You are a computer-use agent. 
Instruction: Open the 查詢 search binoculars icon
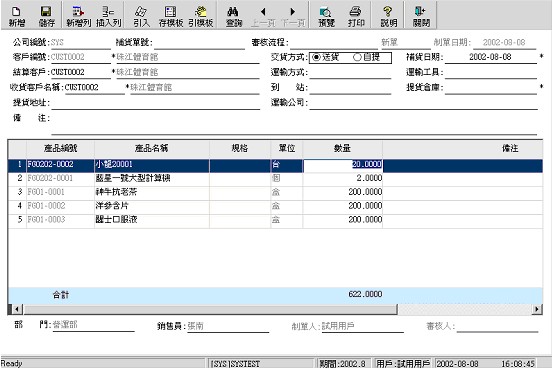[x=234, y=16]
